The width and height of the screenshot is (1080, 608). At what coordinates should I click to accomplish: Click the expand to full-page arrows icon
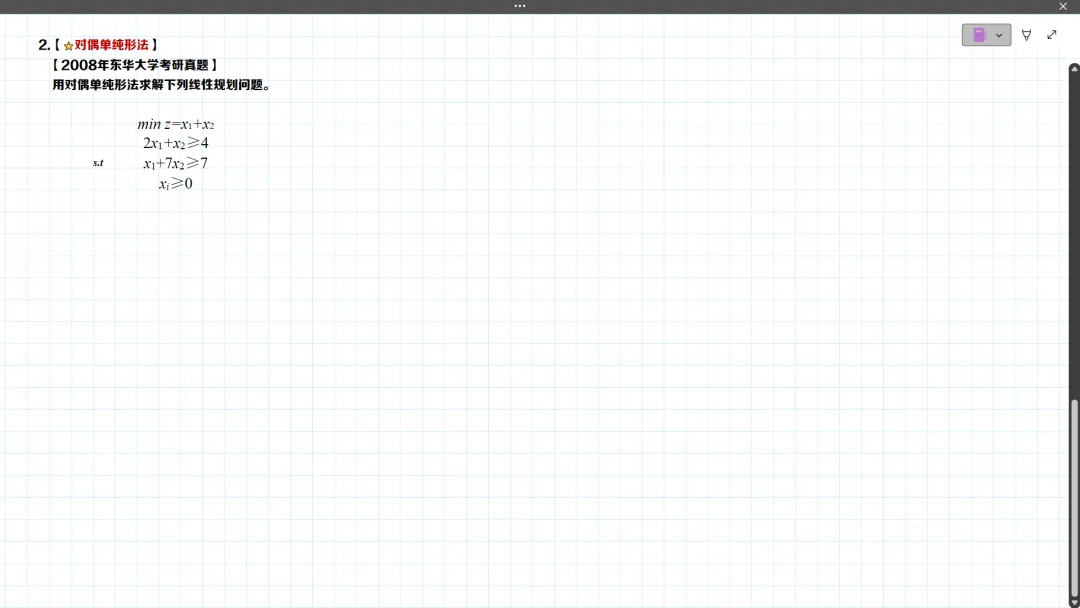pos(1052,34)
